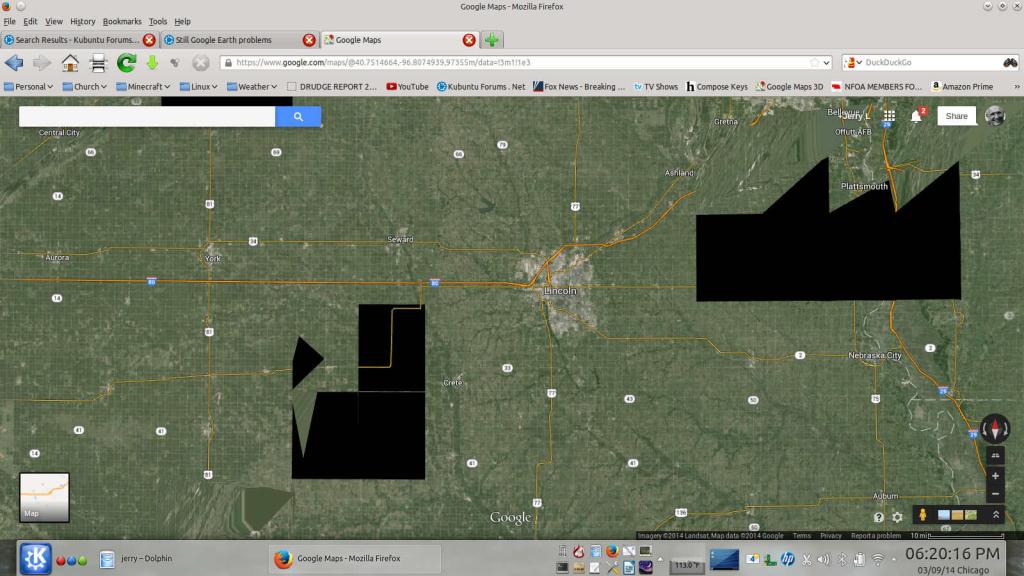This screenshot has height=576, width=1024.
Task: Zoom in with the plus button
Action: click(x=994, y=476)
